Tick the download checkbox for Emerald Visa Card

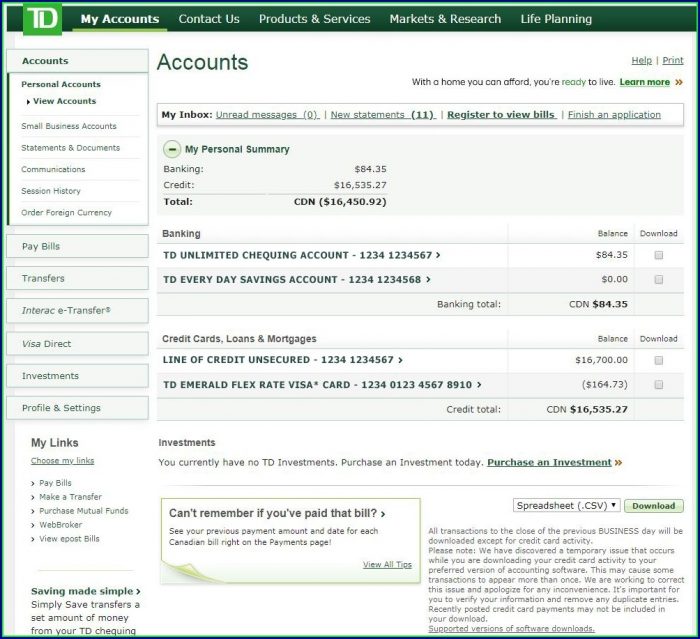coord(658,384)
